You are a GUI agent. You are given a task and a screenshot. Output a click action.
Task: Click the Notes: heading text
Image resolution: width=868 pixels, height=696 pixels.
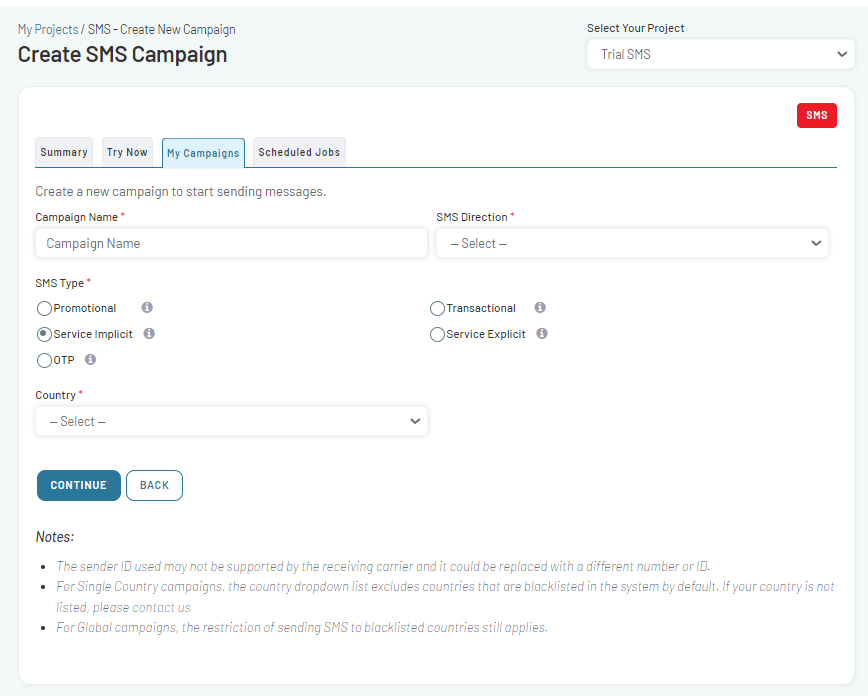[x=55, y=537]
